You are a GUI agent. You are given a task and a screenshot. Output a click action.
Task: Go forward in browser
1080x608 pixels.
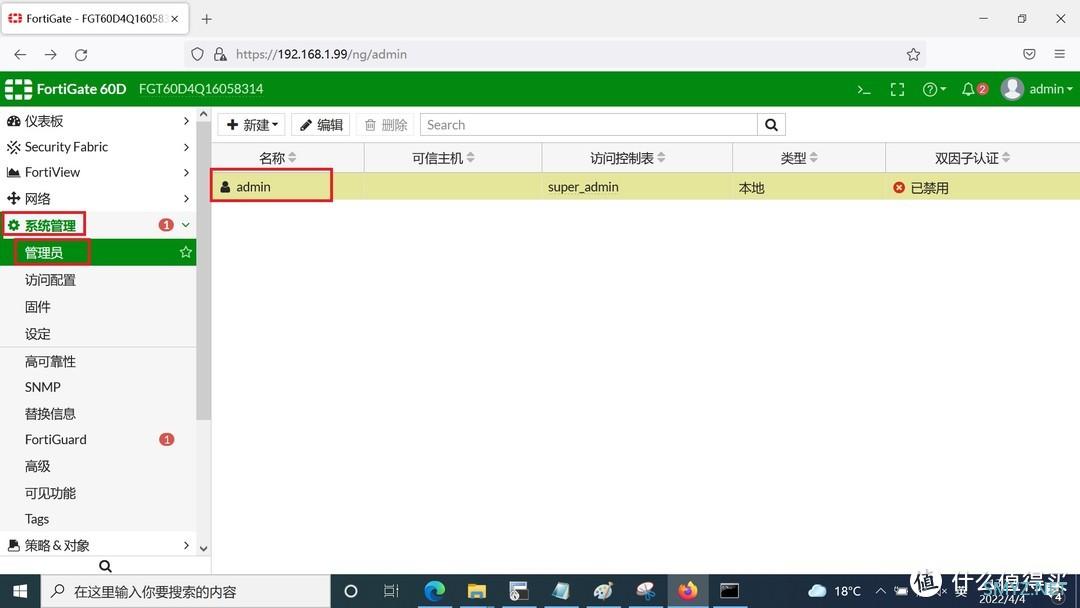50,54
